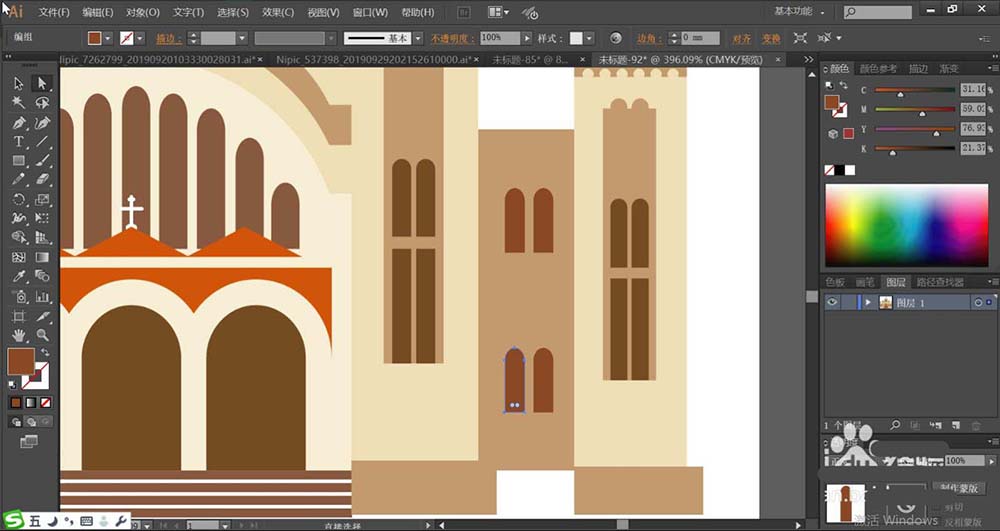Expand 图层 1 layer contents
The width and height of the screenshot is (1000, 531).
(868, 302)
